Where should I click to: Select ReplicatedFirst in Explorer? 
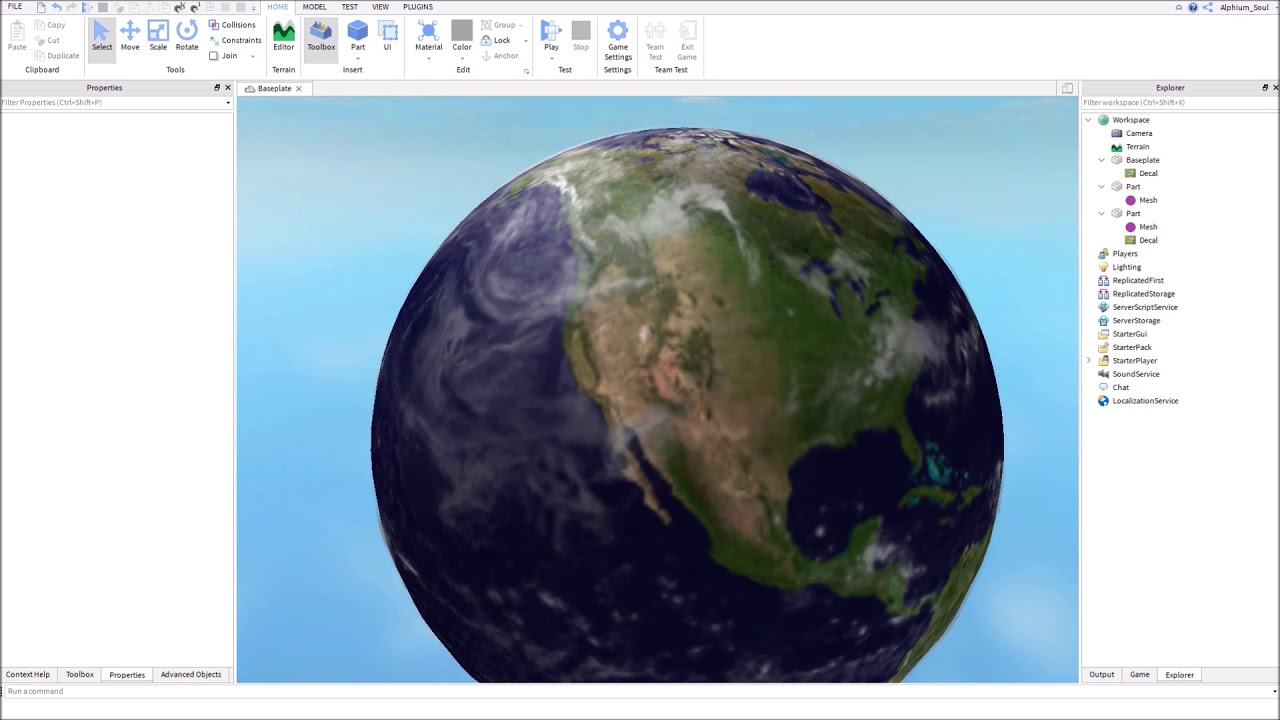click(x=1138, y=281)
